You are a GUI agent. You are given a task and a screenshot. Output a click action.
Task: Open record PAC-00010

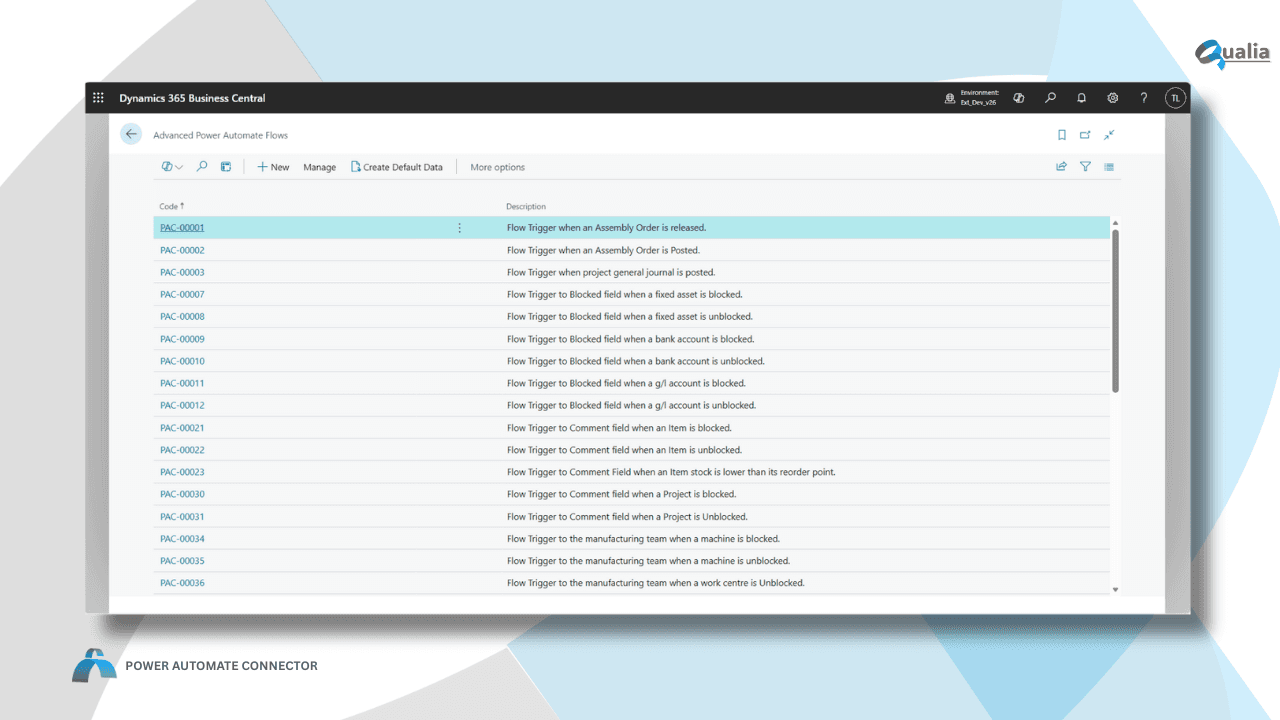pyautogui.click(x=182, y=361)
